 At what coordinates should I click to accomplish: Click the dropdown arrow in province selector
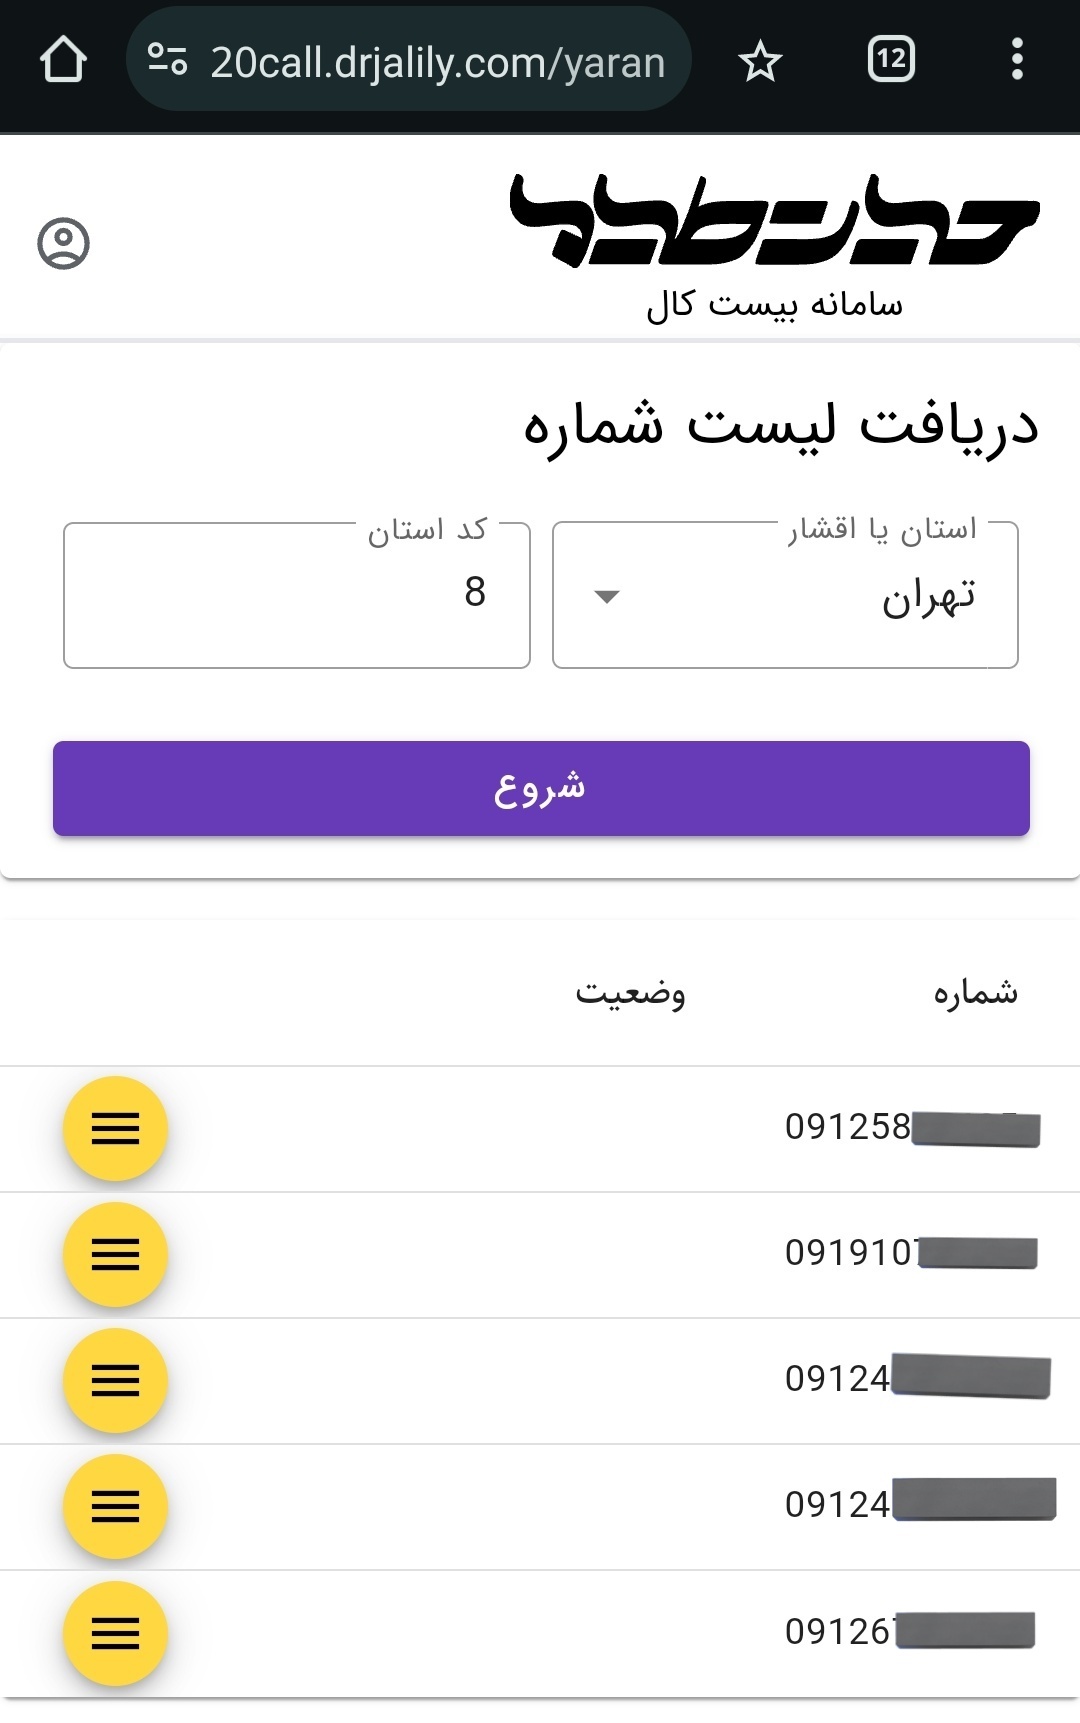click(x=607, y=597)
